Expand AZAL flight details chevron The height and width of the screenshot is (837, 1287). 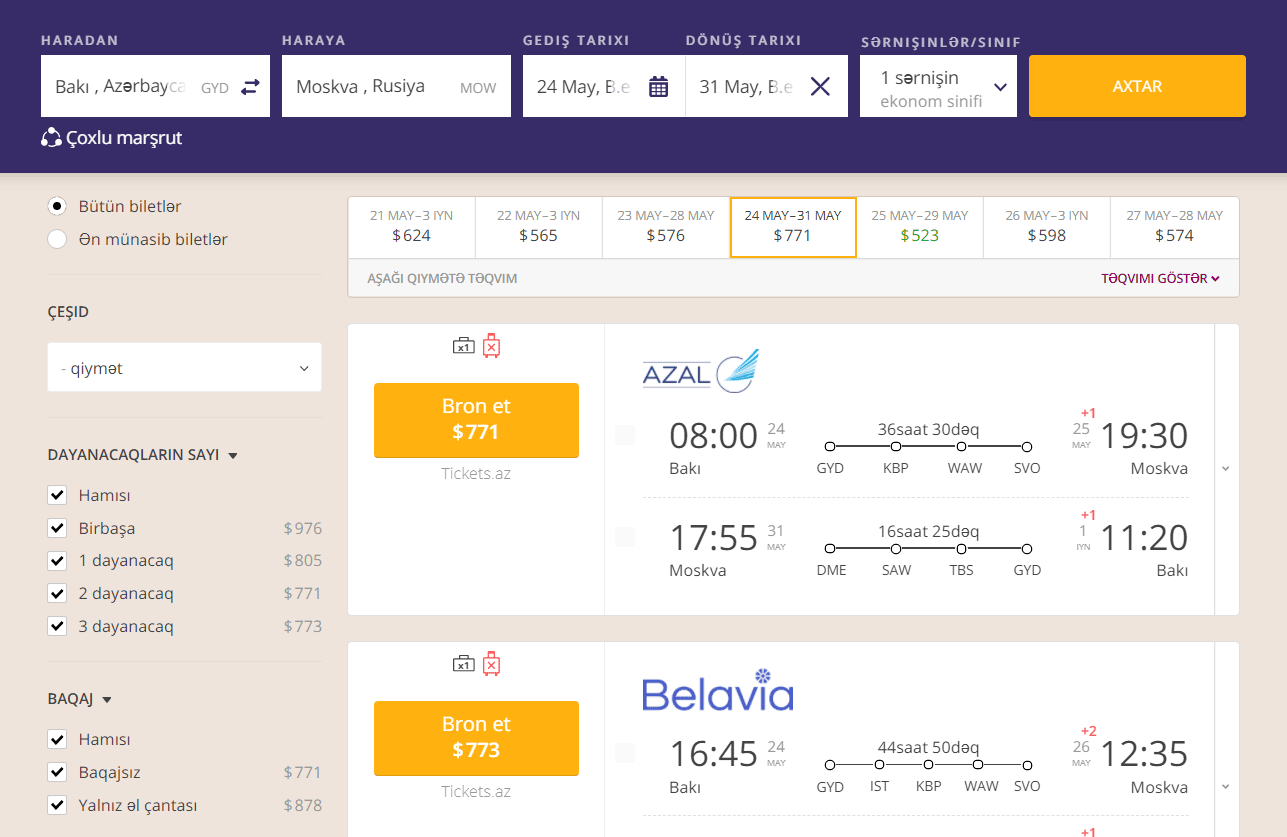pos(1226,469)
